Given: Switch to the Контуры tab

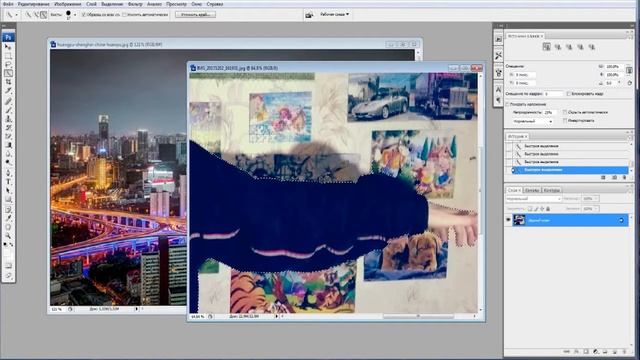Looking at the screenshot, I should tap(552, 190).
